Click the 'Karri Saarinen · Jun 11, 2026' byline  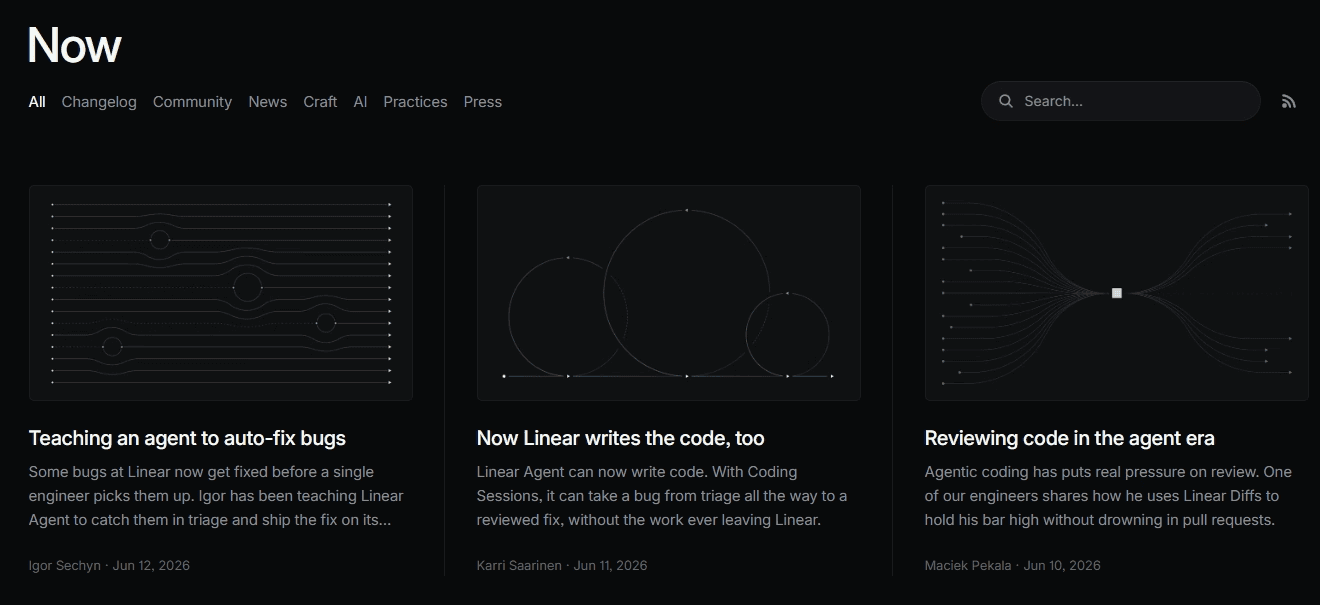[x=562, y=565]
